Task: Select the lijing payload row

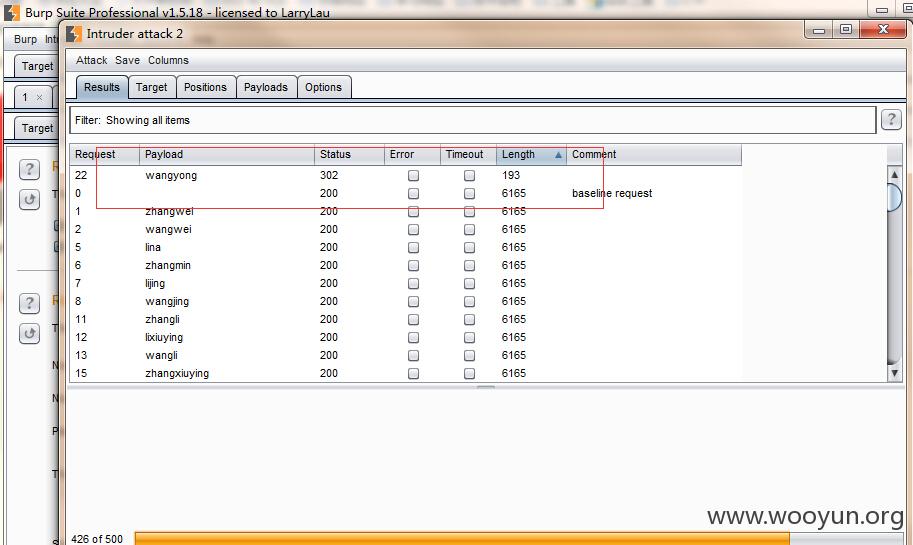Action: 405,284
